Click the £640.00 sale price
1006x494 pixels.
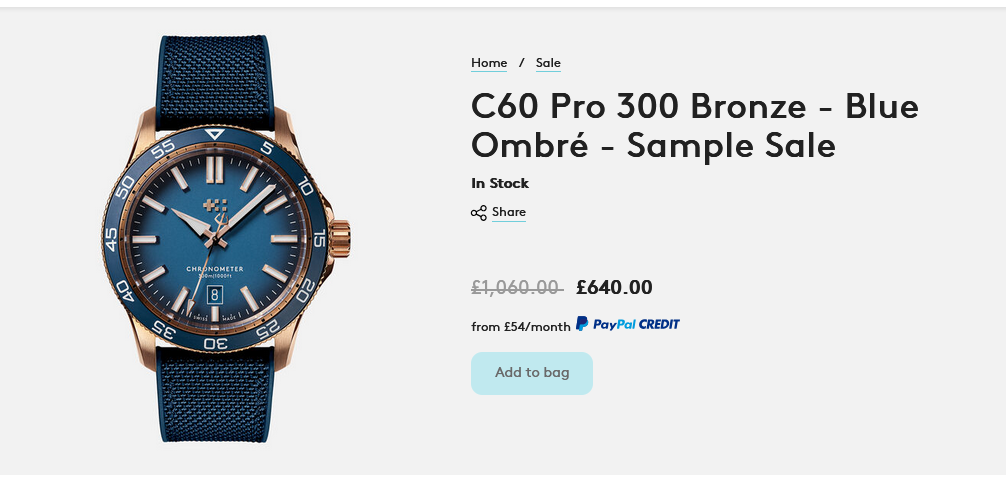coord(614,288)
